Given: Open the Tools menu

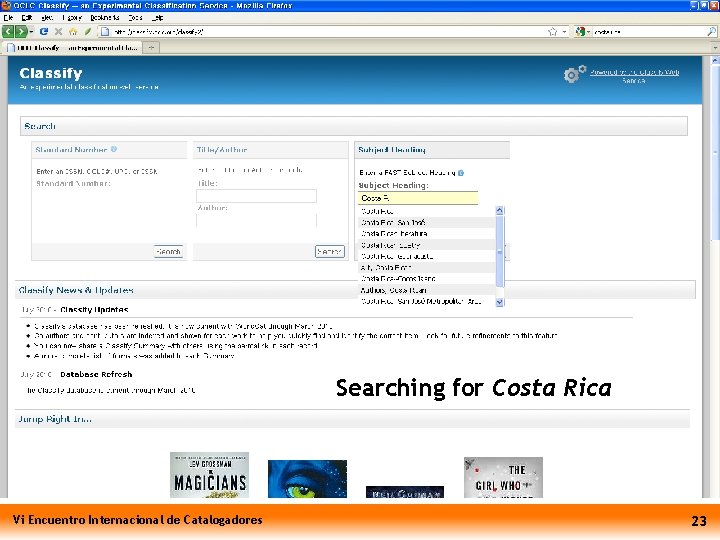Looking at the screenshot, I should tap(135, 18).
